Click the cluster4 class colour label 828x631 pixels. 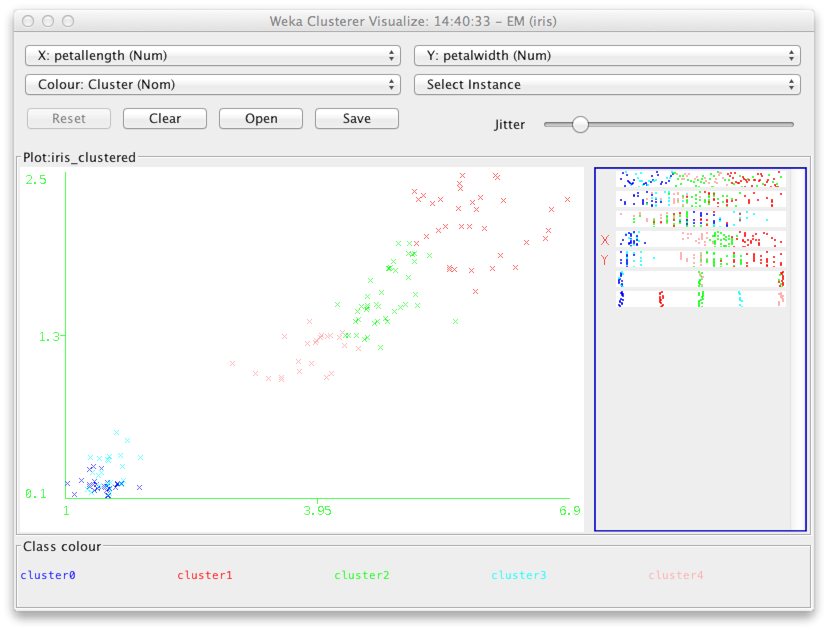pyautogui.click(x=676, y=575)
